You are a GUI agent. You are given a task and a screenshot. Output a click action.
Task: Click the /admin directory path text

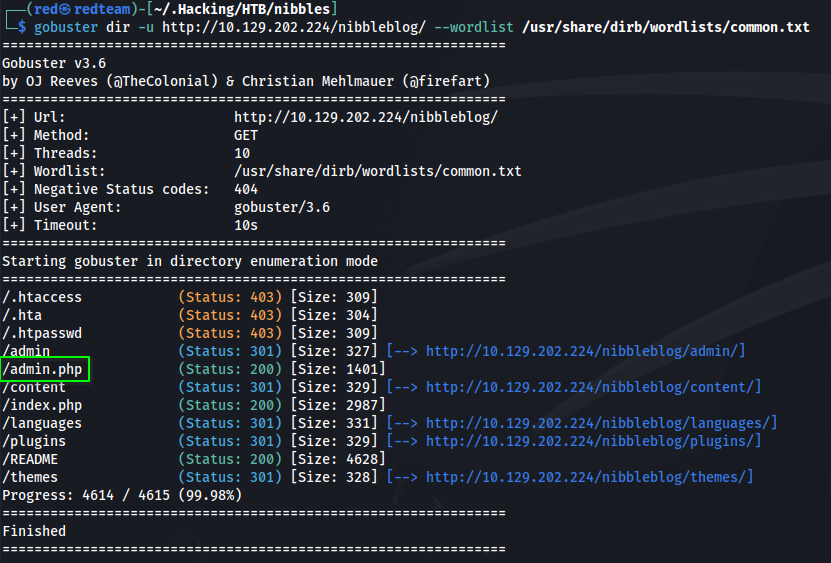click(x=26, y=351)
